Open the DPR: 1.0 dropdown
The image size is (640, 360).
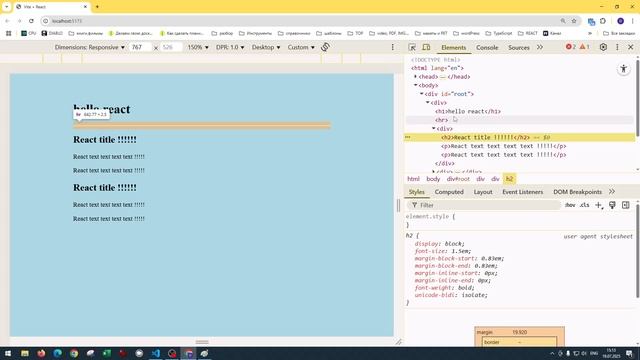(x=230, y=47)
